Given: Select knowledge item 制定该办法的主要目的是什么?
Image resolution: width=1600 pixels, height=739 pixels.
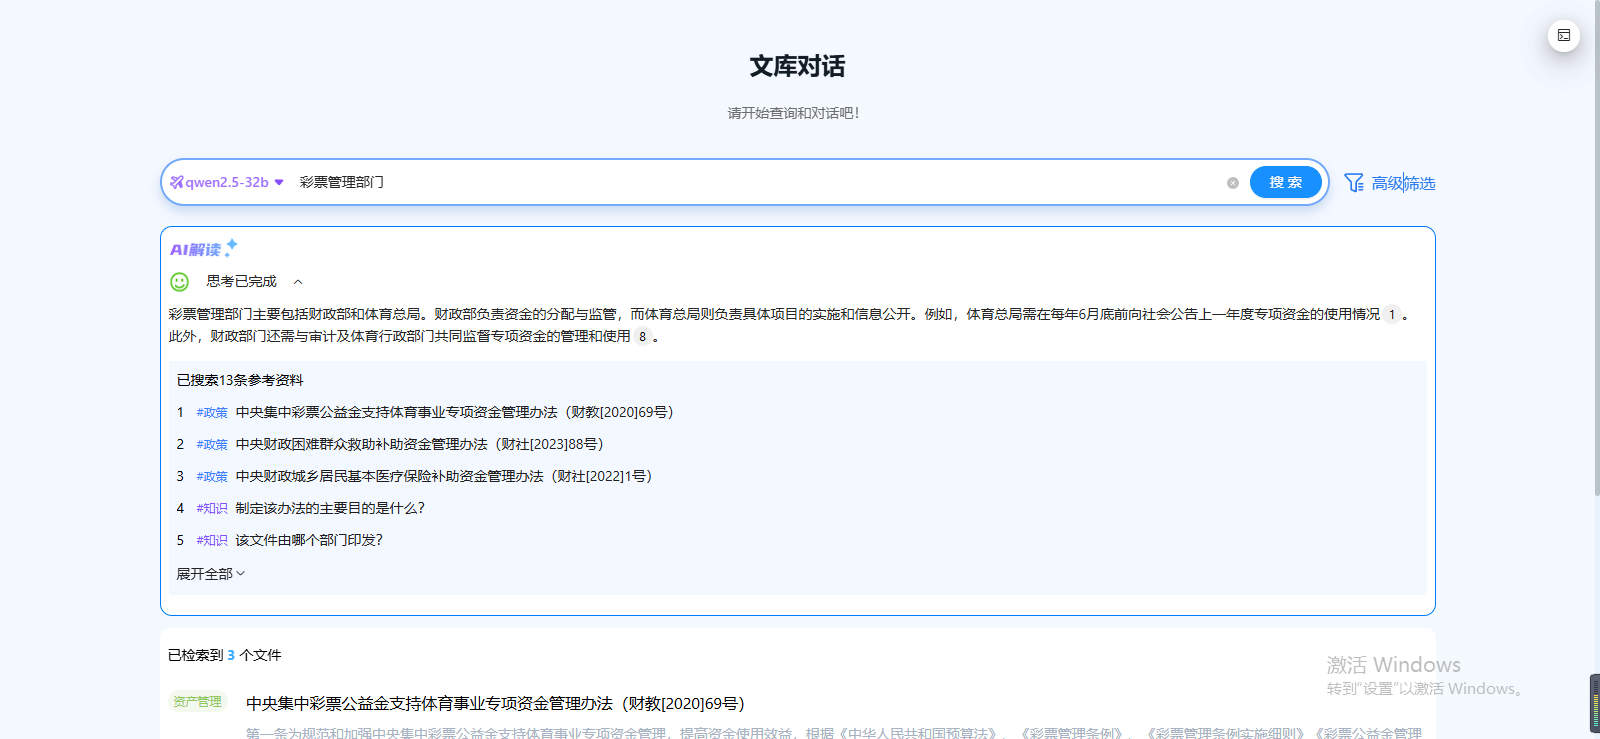Looking at the screenshot, I should [330, 508].
